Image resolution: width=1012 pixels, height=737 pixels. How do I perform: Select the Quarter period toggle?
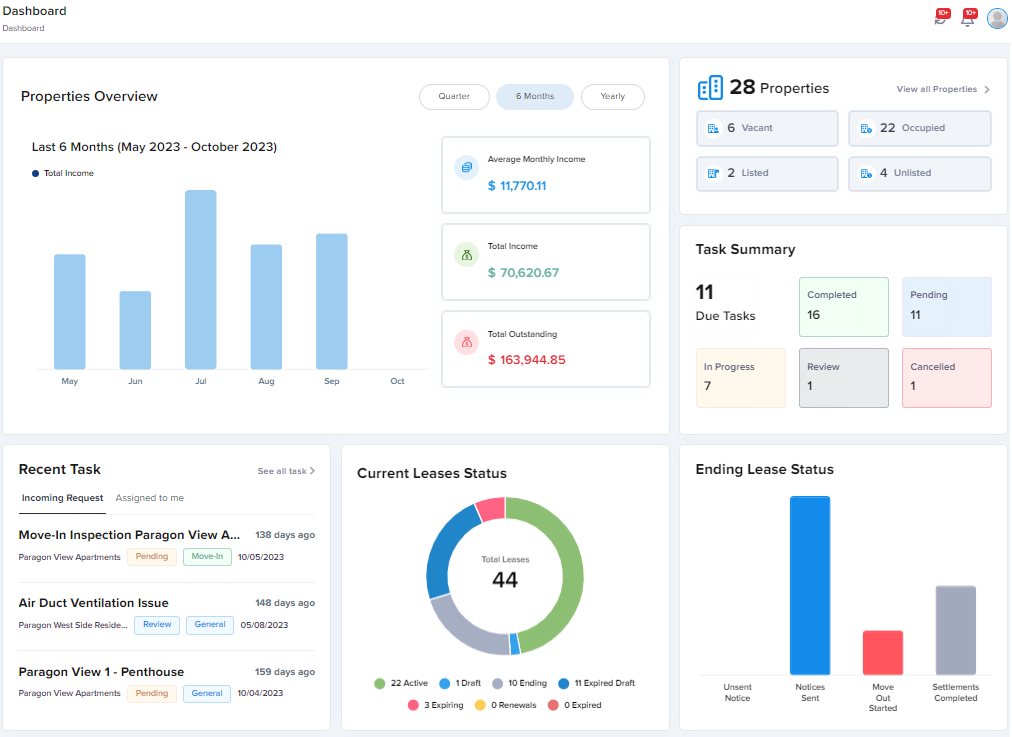(x=454, y=96)
